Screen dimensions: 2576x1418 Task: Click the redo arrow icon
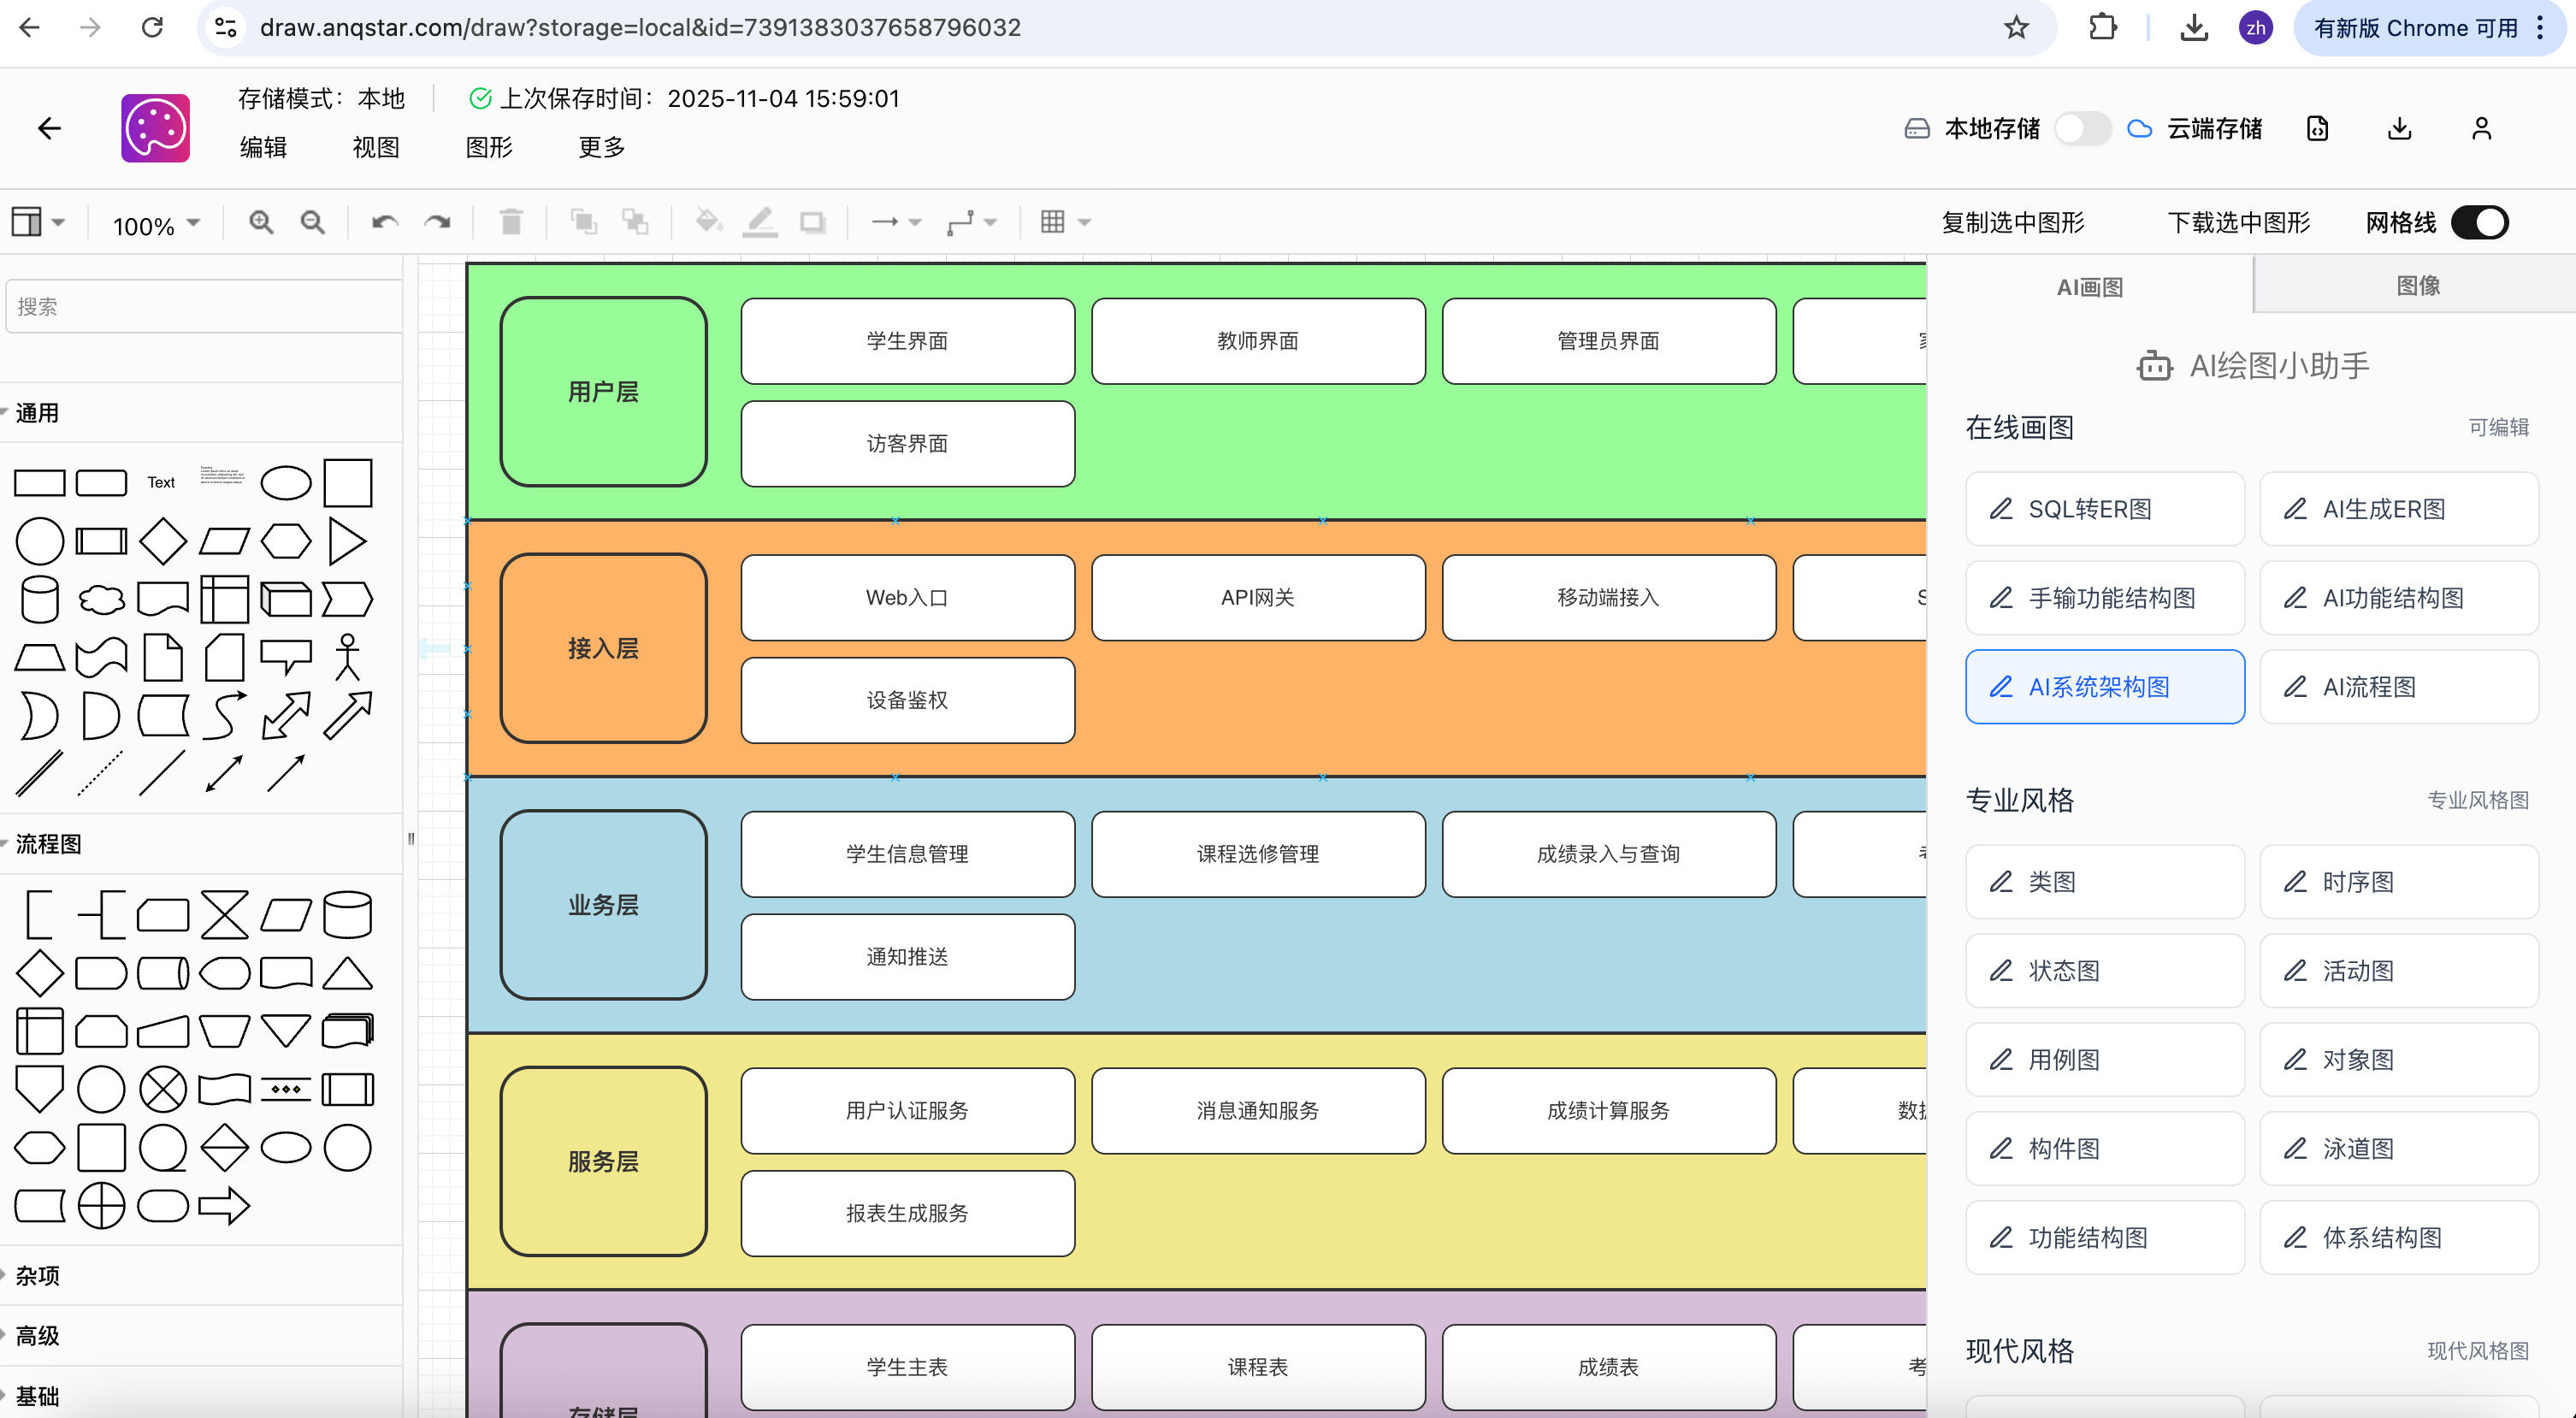coord(437,222)
